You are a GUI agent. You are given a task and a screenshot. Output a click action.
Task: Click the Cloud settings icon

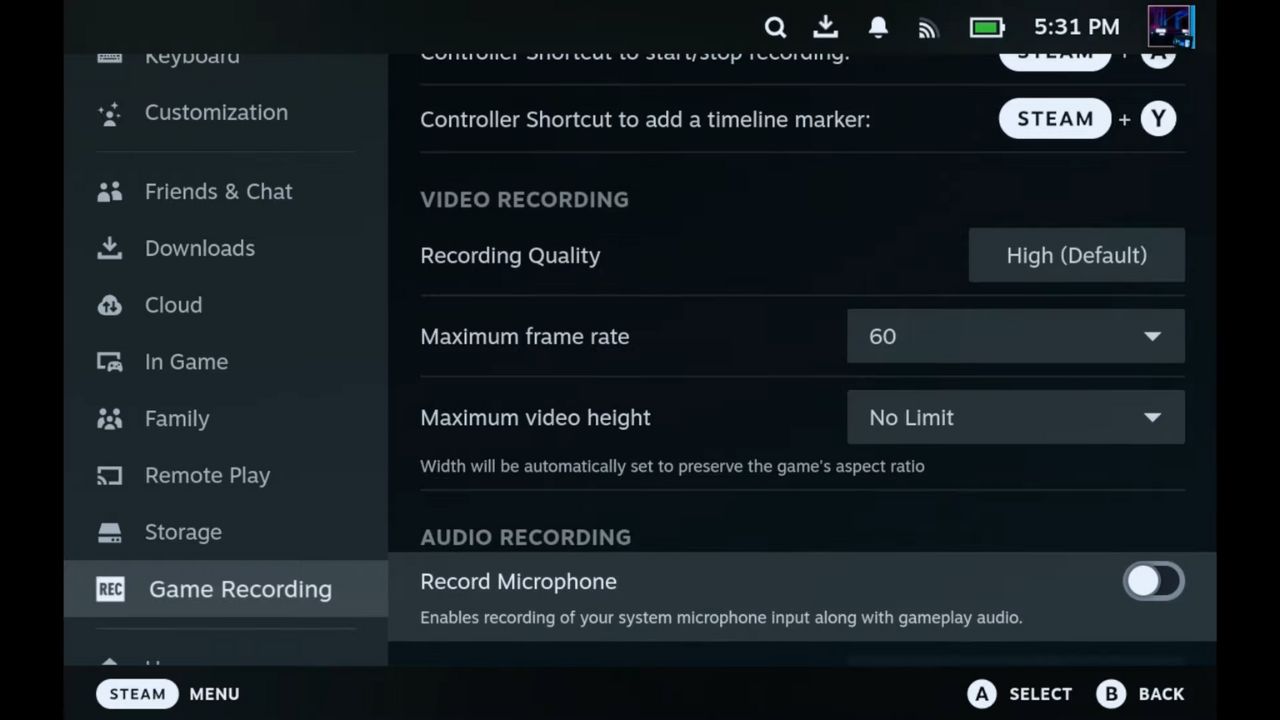click(x=110, y=305)
